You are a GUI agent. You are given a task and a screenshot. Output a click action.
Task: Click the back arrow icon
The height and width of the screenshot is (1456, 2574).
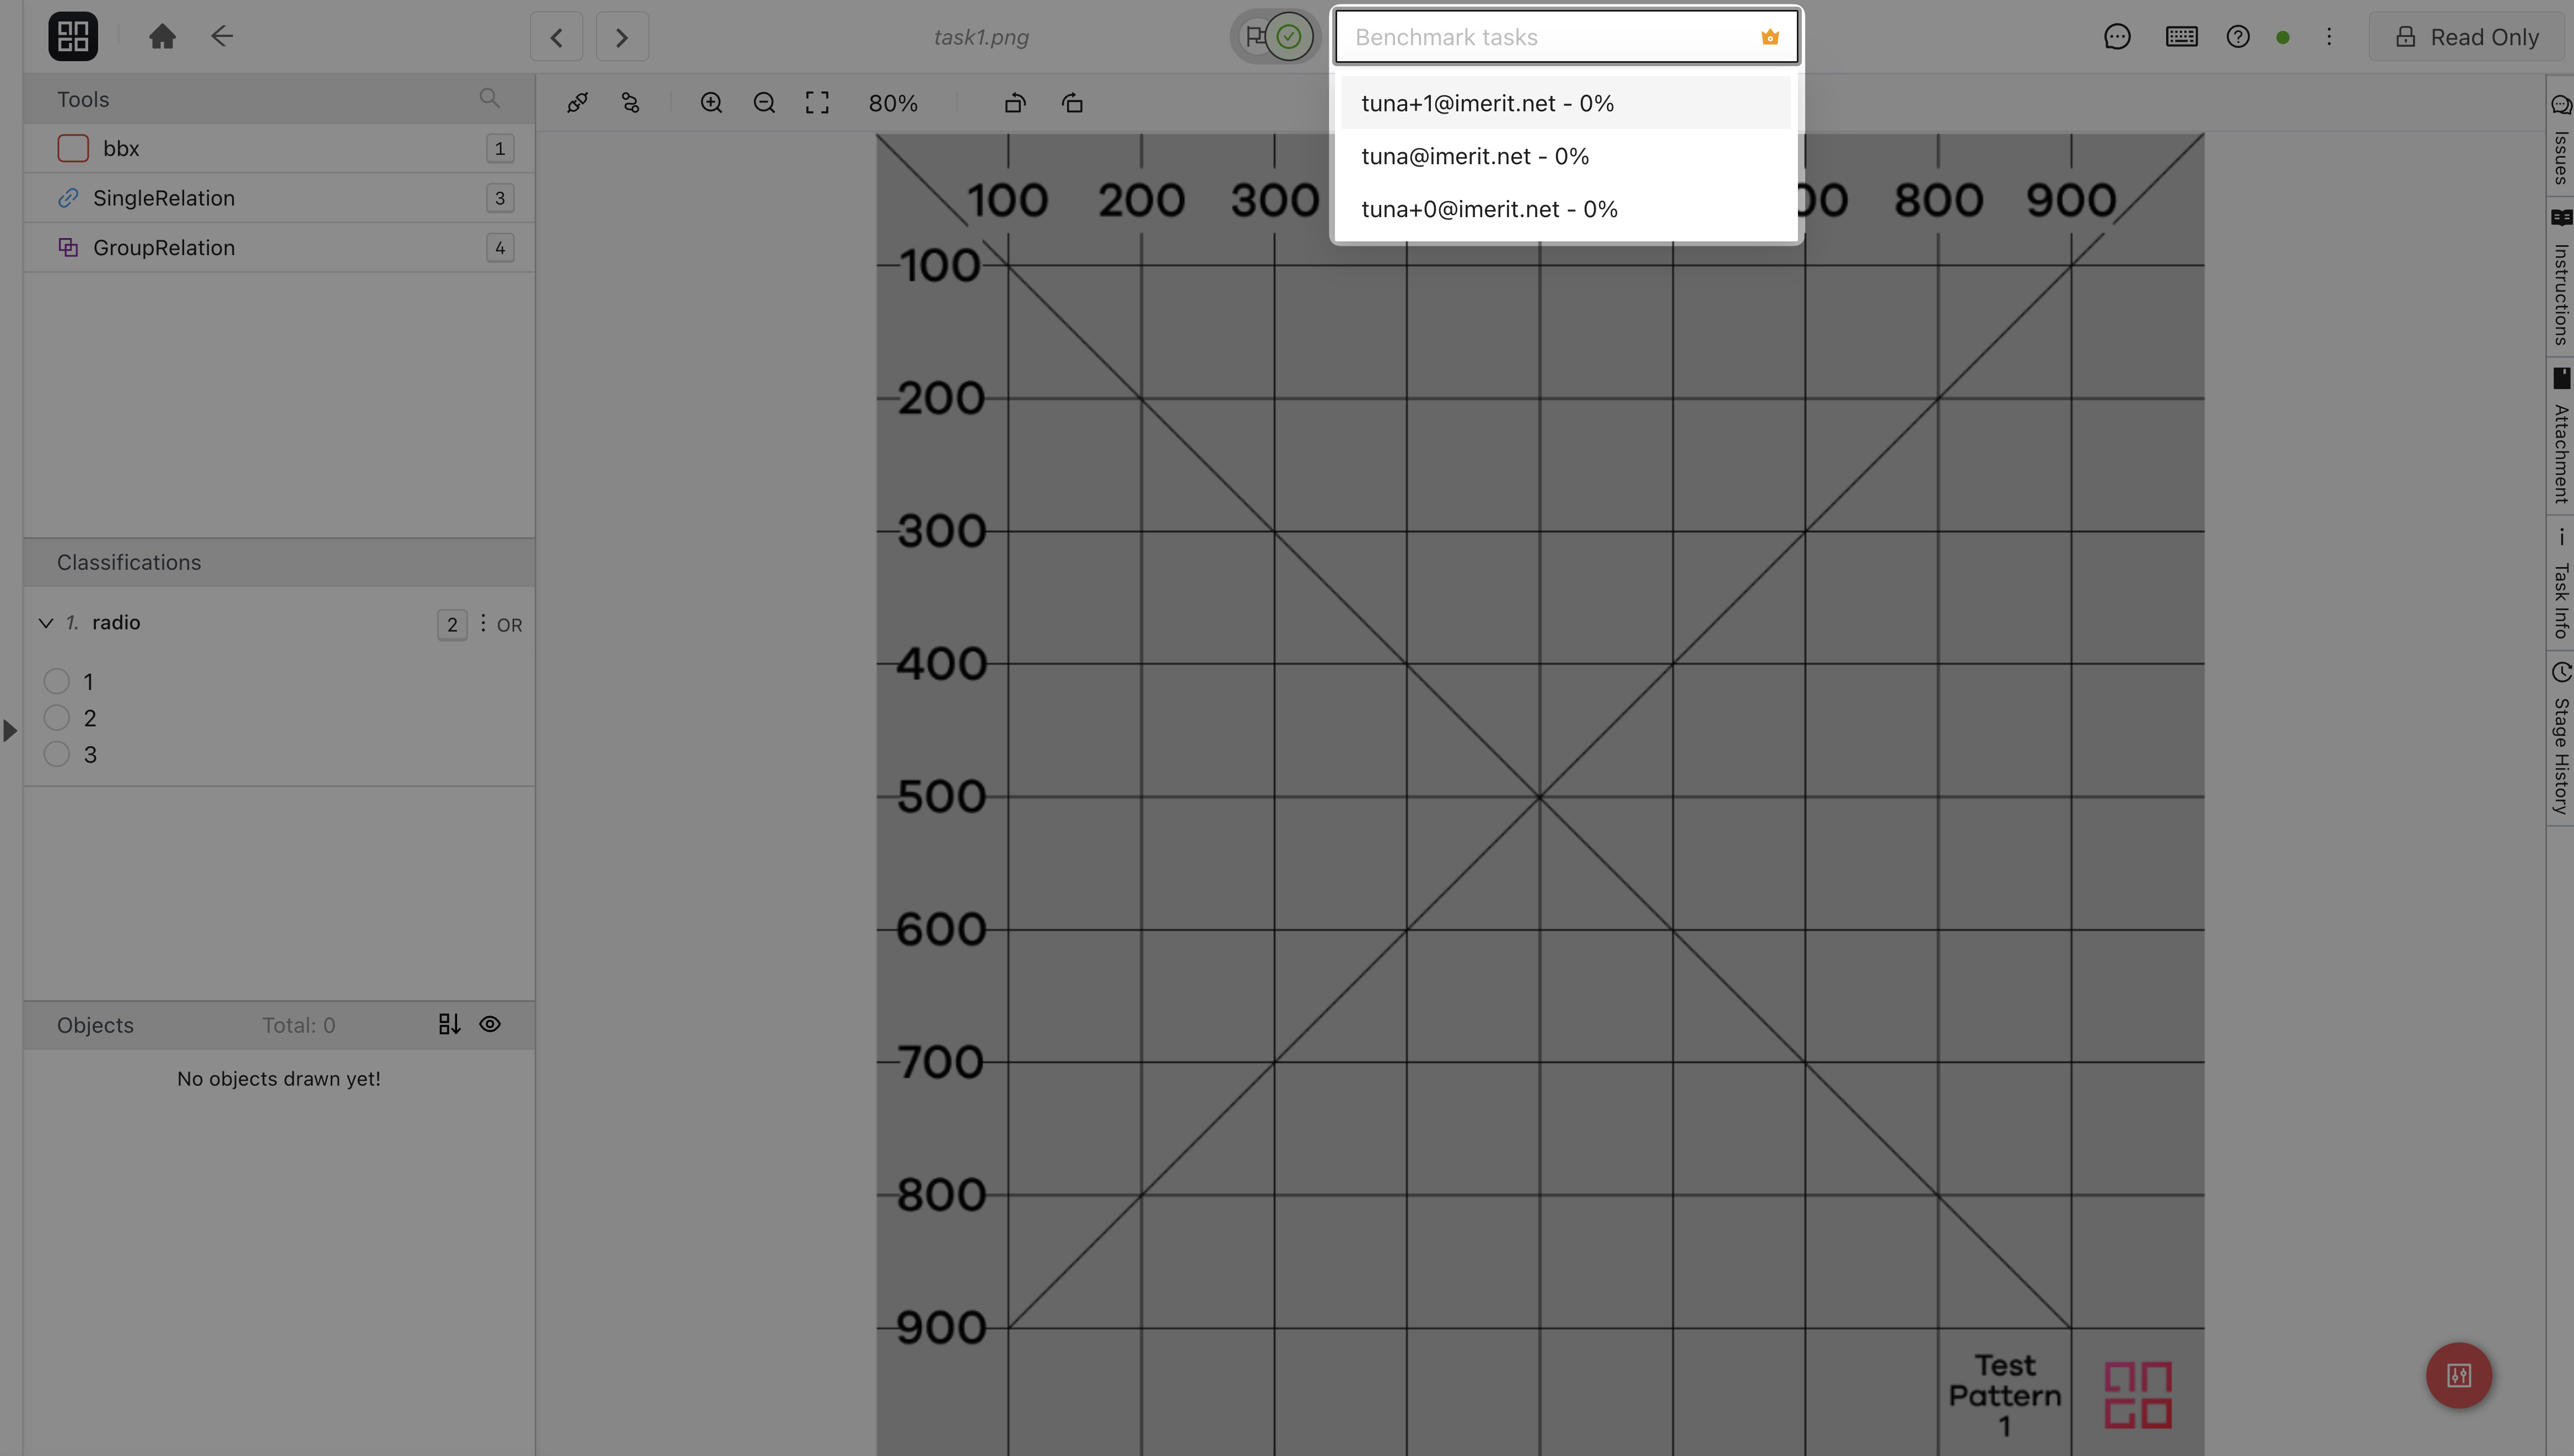pyautogui.click(x=221, y=37)
